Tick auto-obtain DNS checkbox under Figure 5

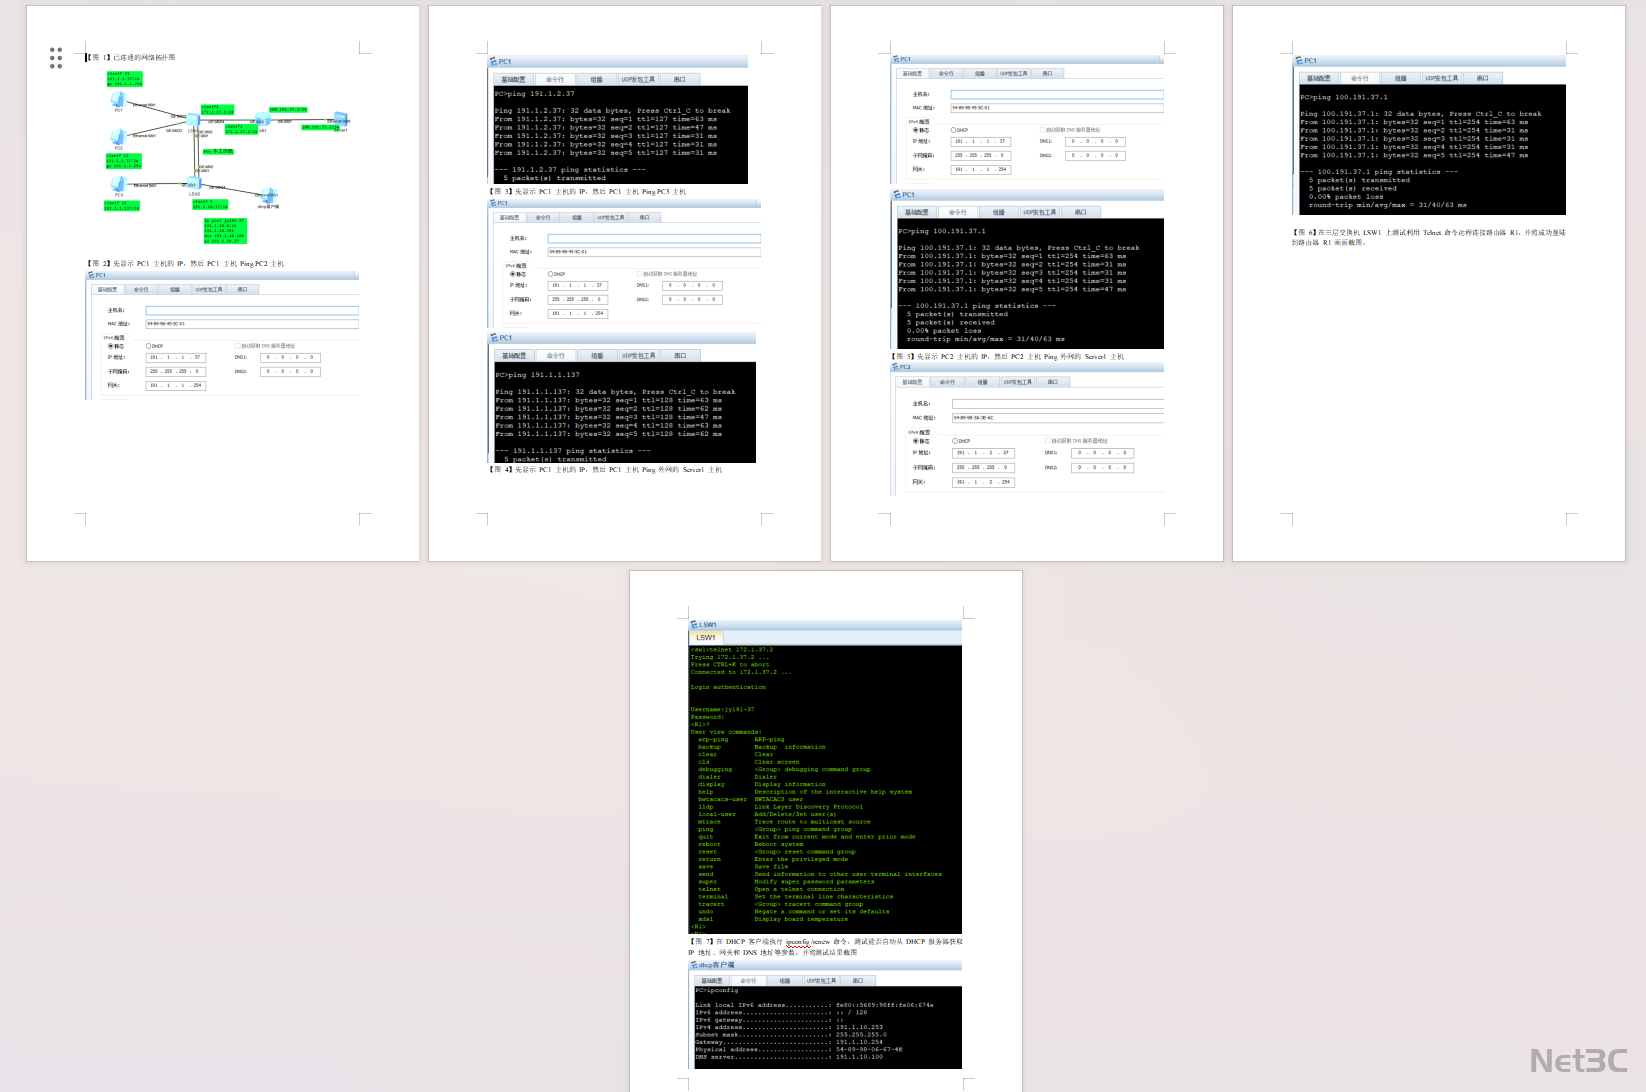point(1048,440)
